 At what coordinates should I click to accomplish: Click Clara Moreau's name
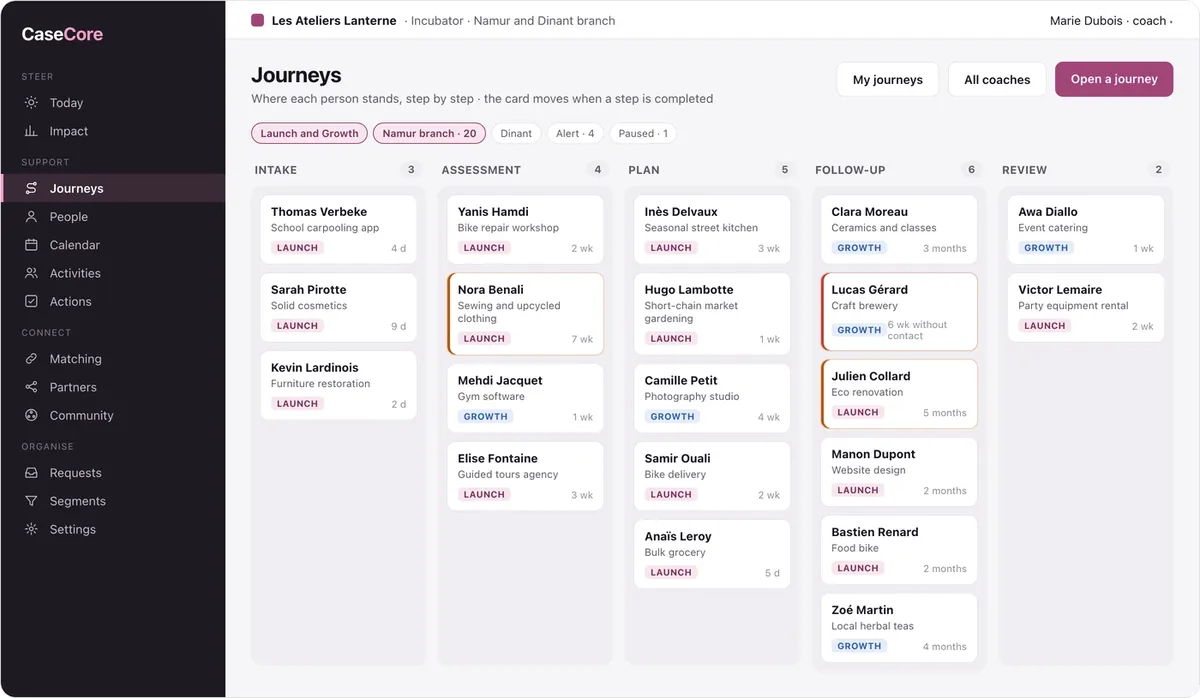(870, 212)
